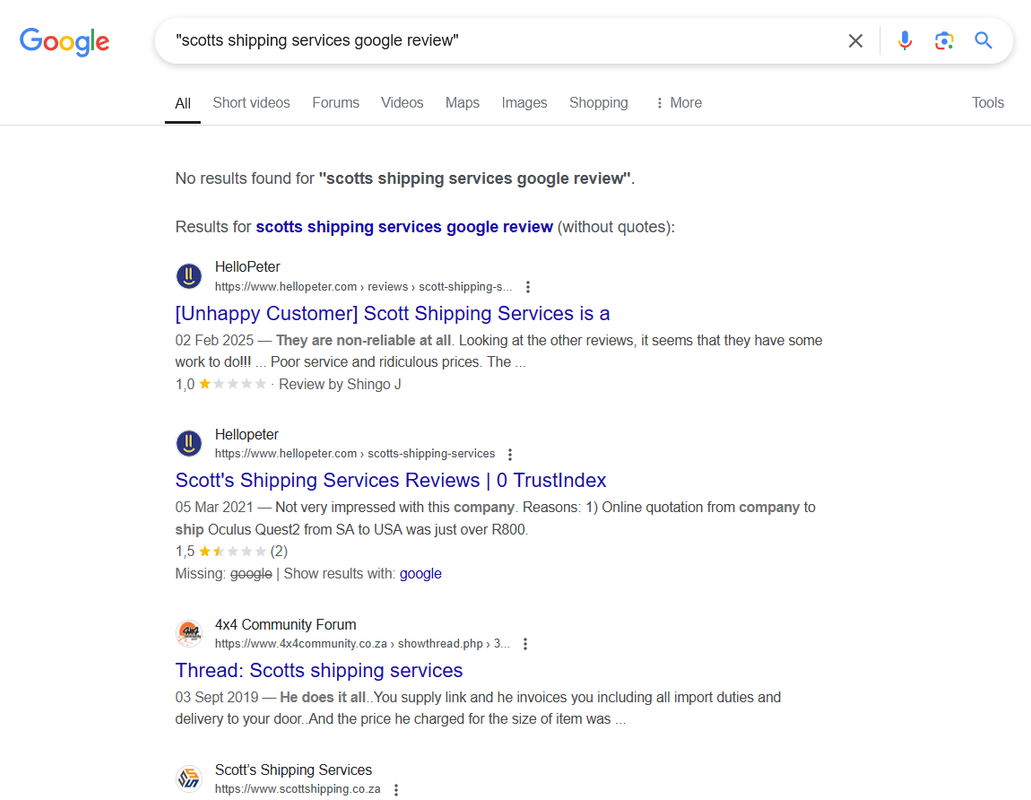Click the www.scottshipping.co.za URL
Screen dimensions: 1031x800
click(x=298, y=789)
